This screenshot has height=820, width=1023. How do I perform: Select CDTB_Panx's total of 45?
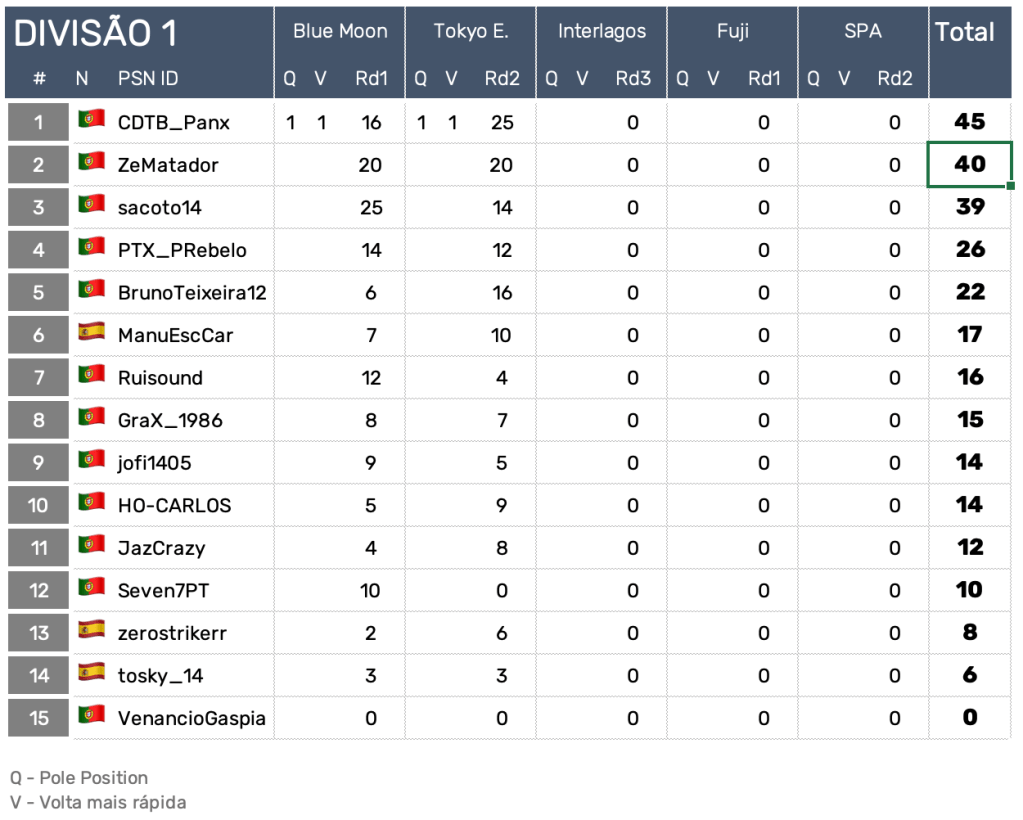point(969,121)
